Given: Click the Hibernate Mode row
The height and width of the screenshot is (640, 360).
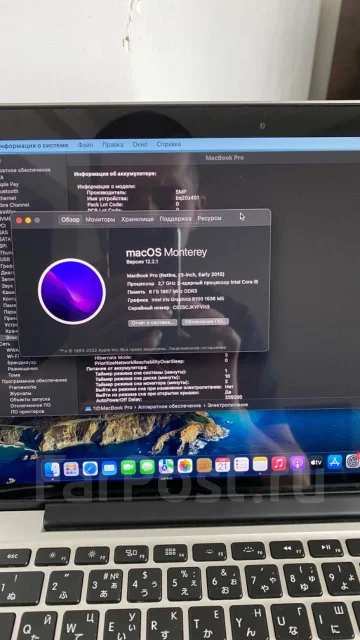Looking at the screenshot, I should coord(162,357).
